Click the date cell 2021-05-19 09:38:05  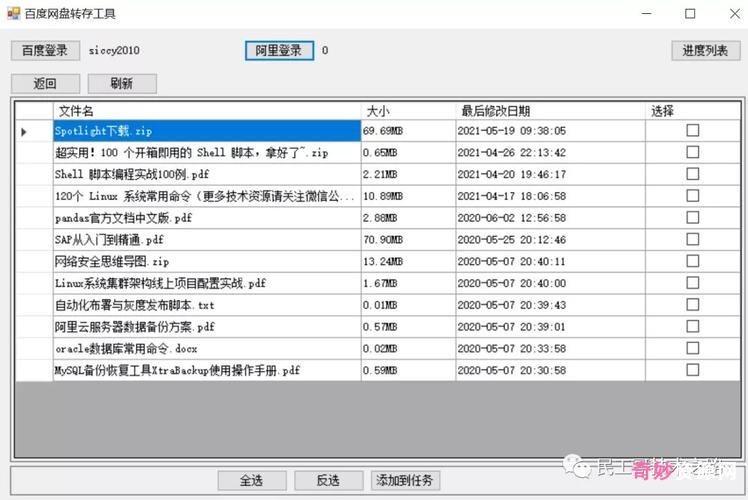[x=551, y=131]
